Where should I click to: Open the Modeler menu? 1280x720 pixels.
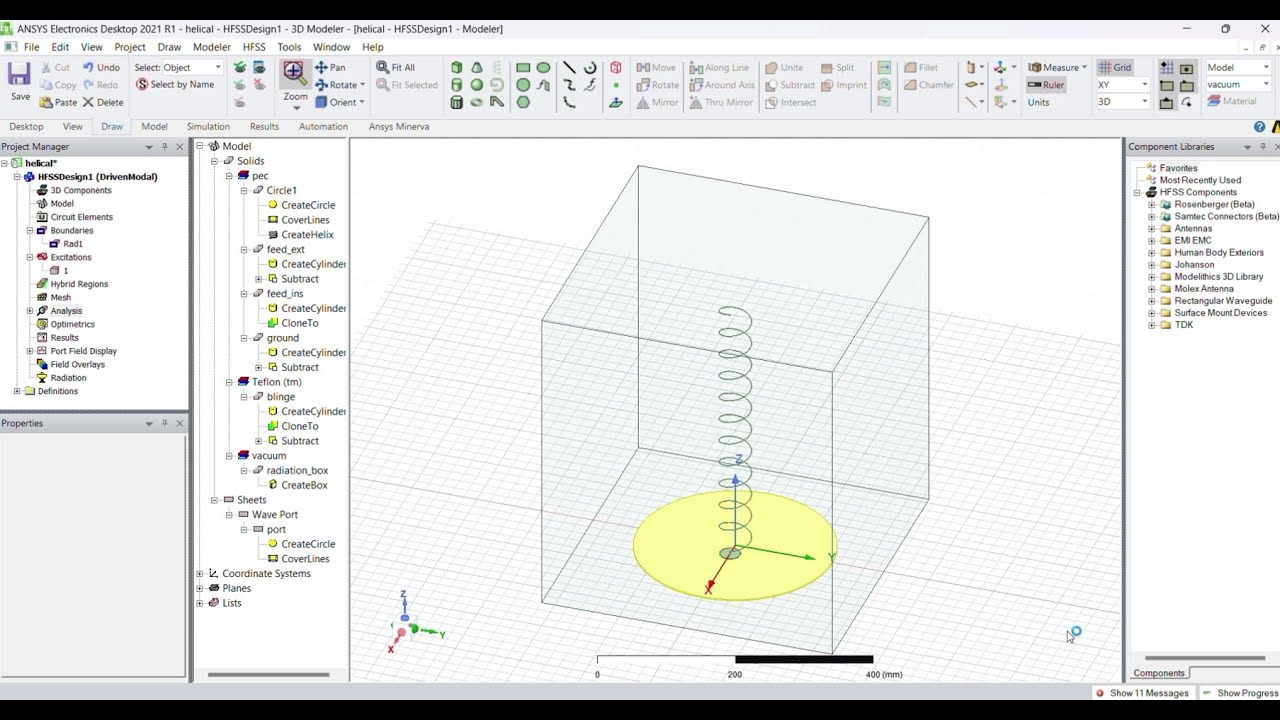point(211,47)
